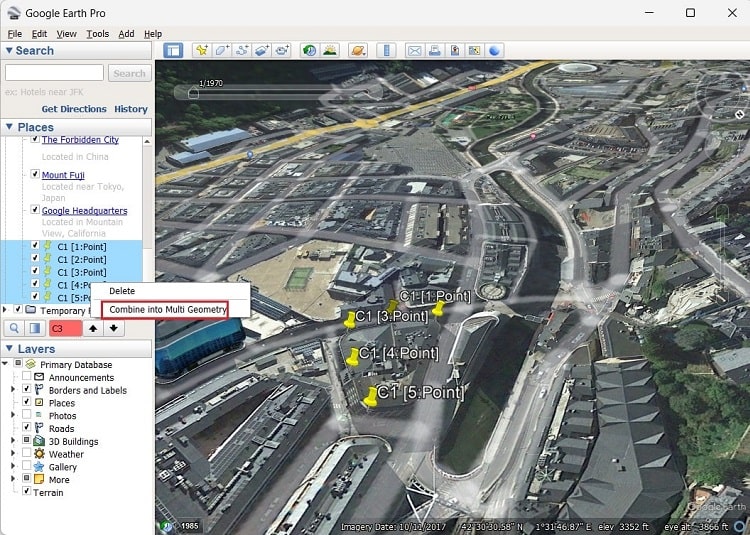Click inside the search input box
This screenshot has height=535, width=750.
(54, 73)
